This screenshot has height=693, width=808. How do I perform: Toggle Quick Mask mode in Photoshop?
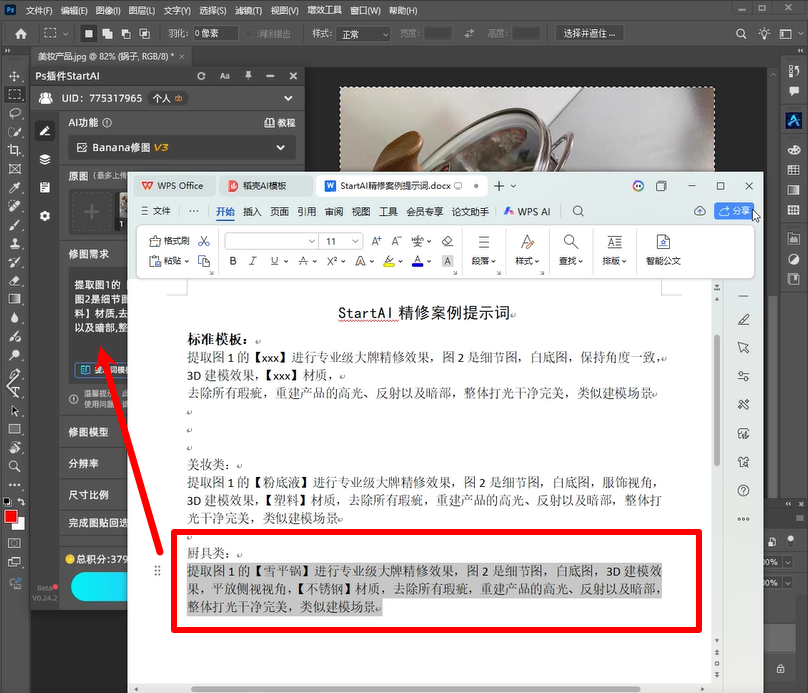pos(14,543)
